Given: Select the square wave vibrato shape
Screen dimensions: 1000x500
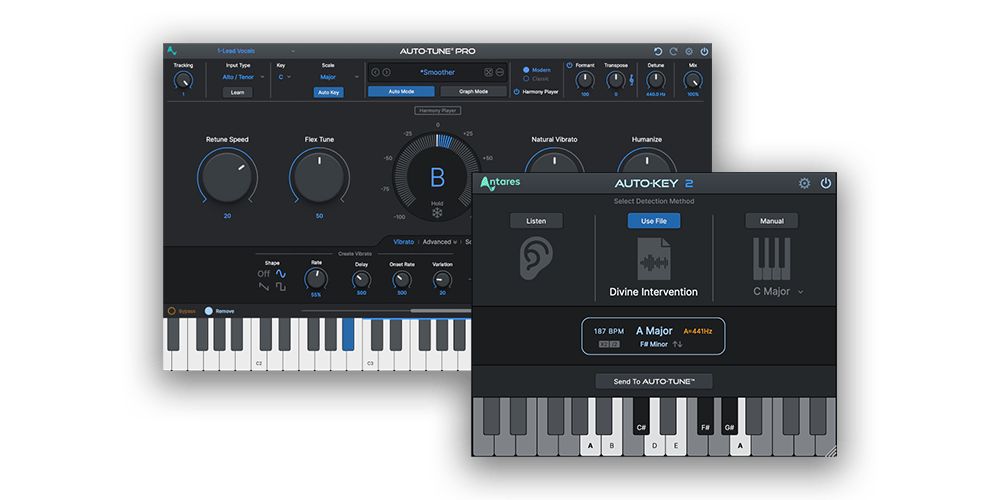Looking at the screenshot, I should point(281,287).
